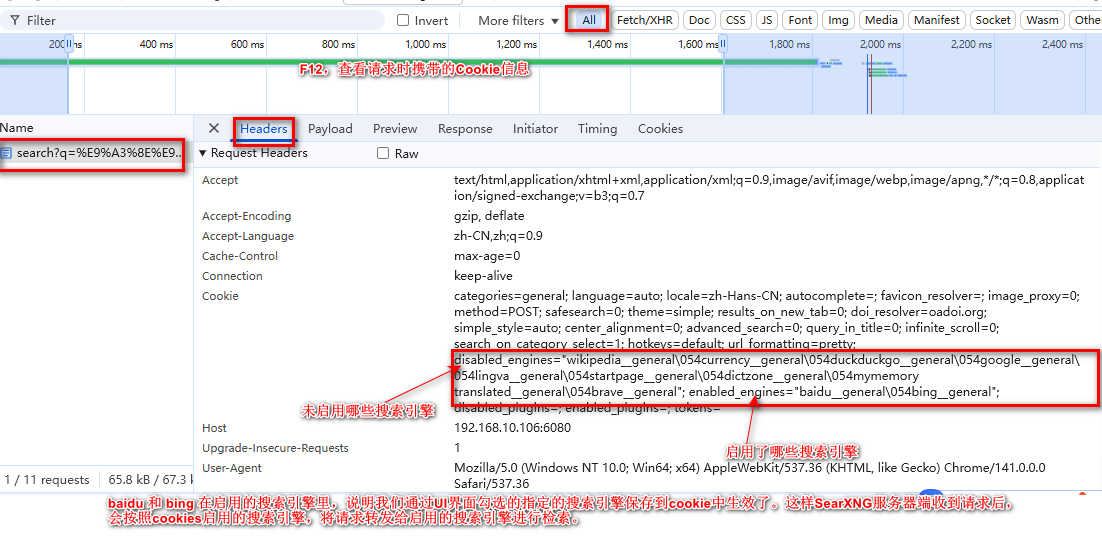Click the Cookie header name

[x=220, y=296]
